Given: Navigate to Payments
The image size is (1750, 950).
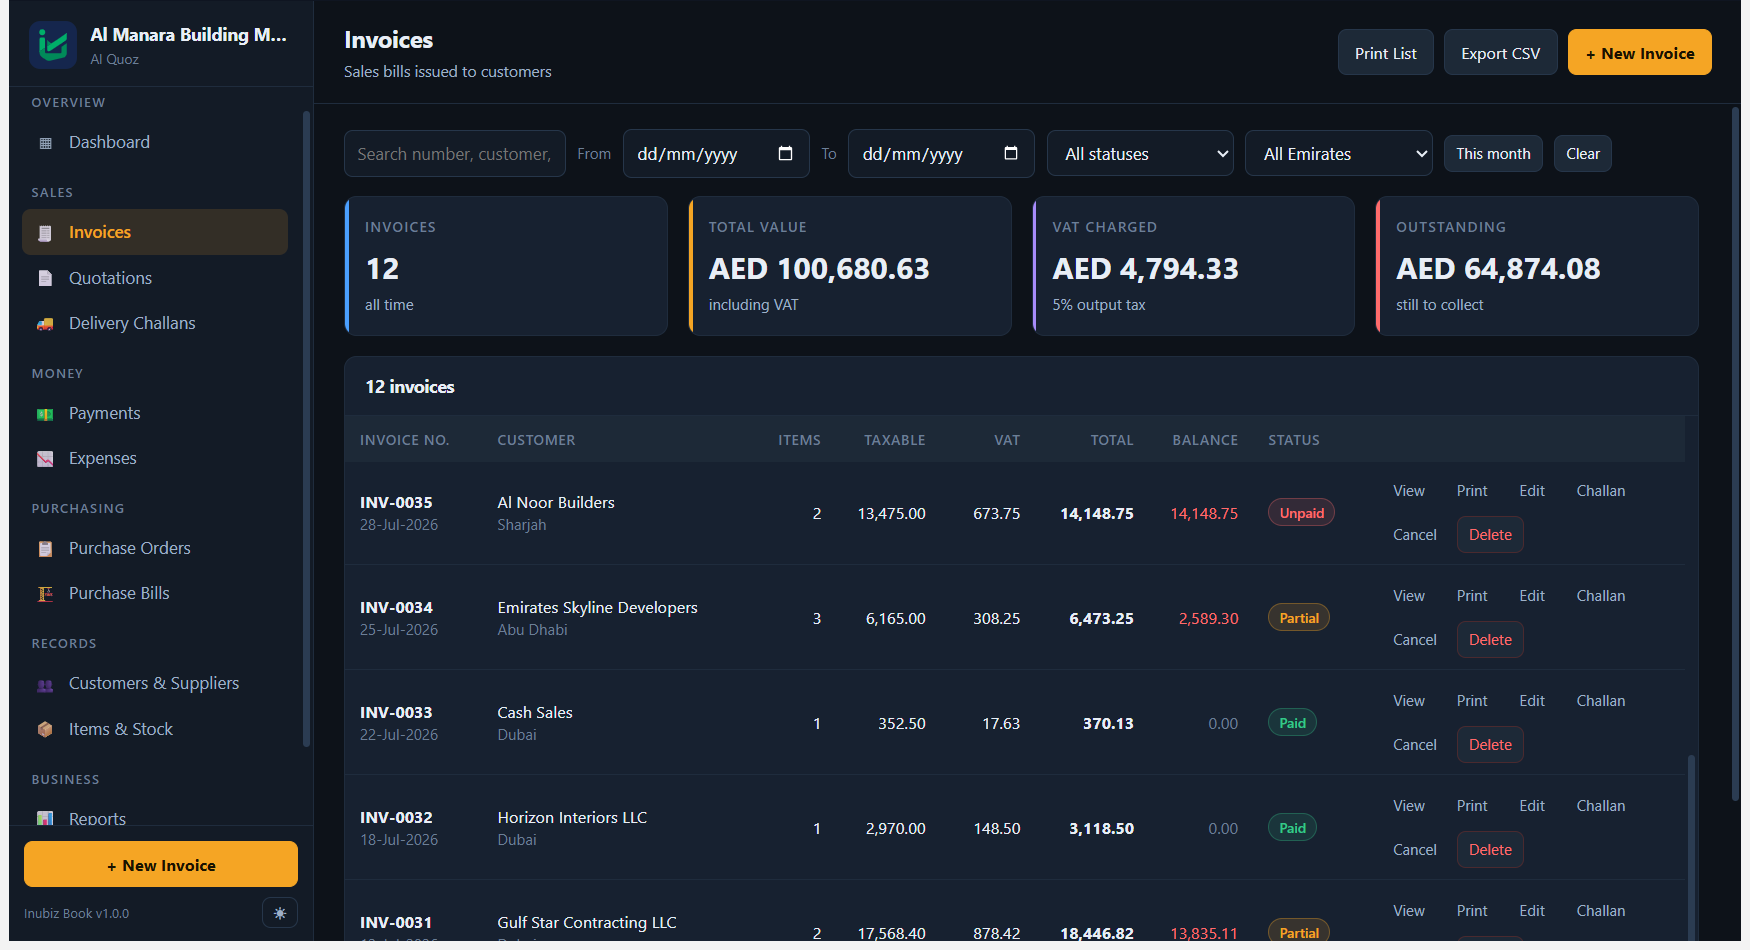Looking at the screenshot, I should [x=155, y=413].
